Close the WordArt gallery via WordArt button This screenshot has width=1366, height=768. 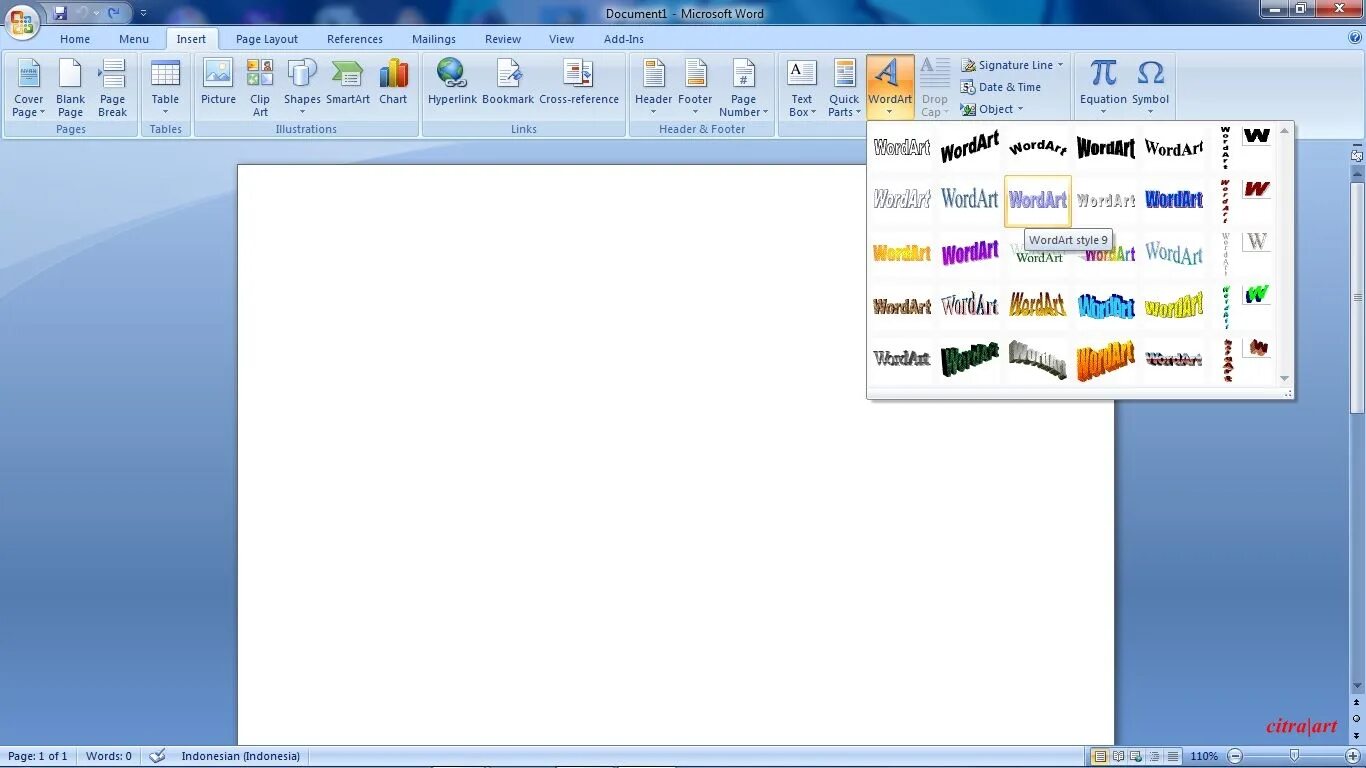click(890, 87)
